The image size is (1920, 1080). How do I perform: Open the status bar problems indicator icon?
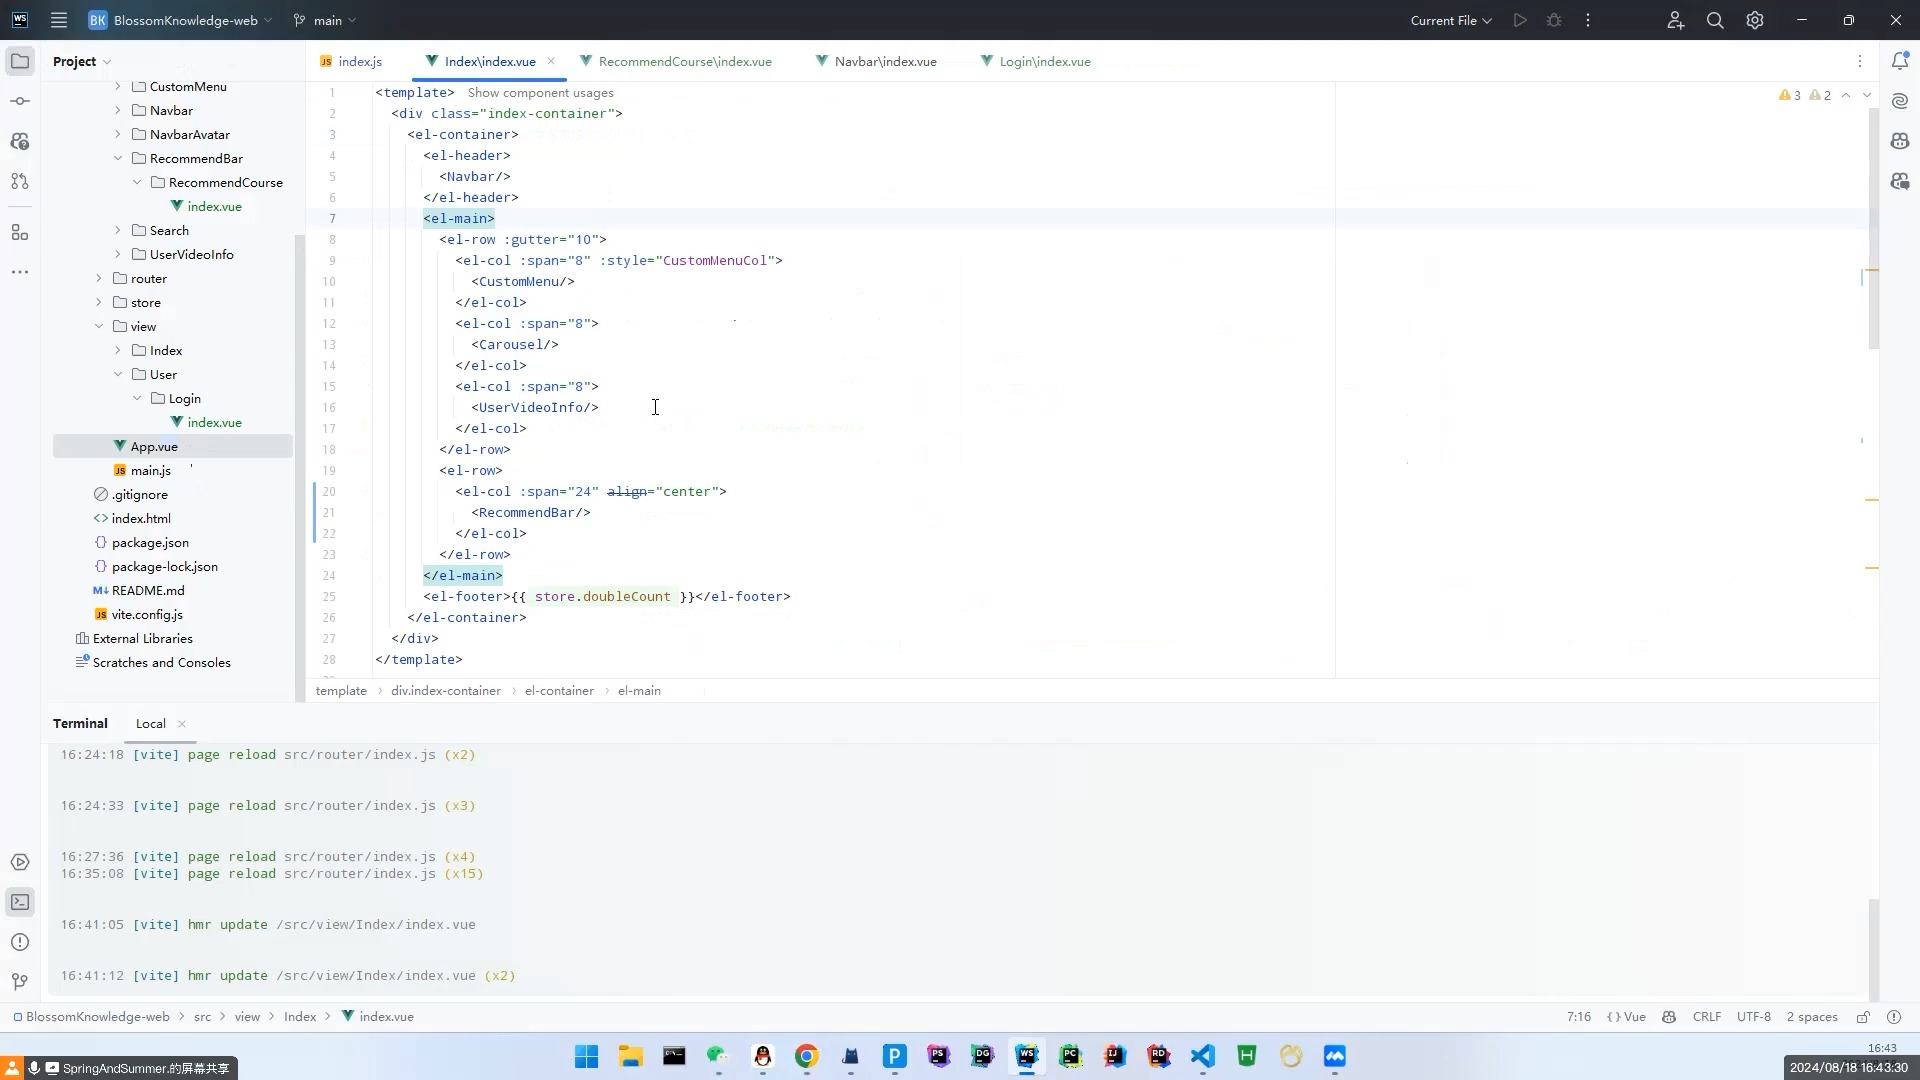[1894, 1017]
